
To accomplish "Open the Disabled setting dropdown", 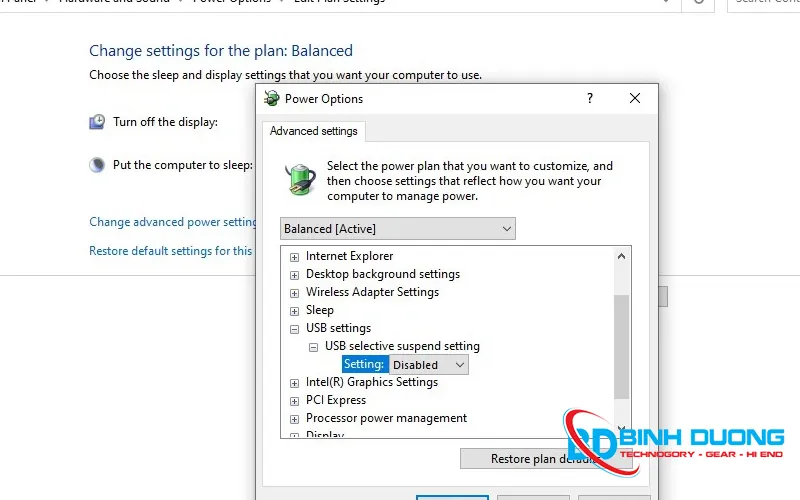I will click(429, 365).
